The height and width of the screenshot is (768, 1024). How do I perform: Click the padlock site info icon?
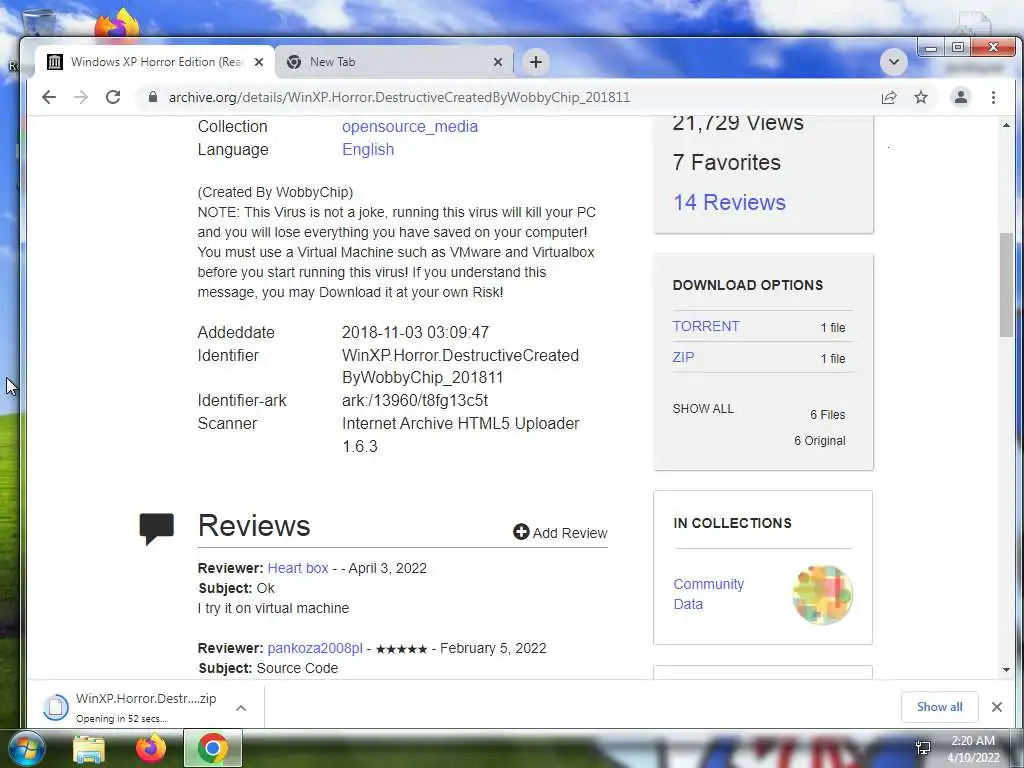click(x=153, y=97)
